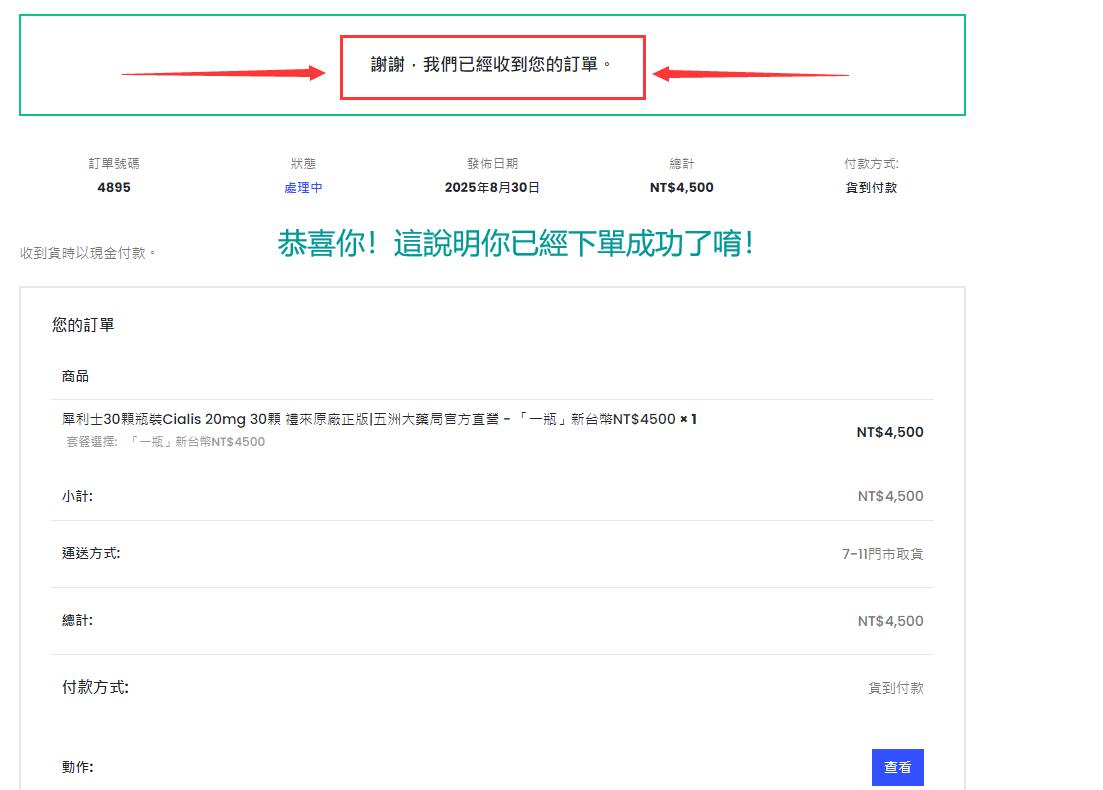Screen dimensions: 1103x790
Task: Select the 謝謝，我們已經收到您的訂單 message
Action: point(491,65)
